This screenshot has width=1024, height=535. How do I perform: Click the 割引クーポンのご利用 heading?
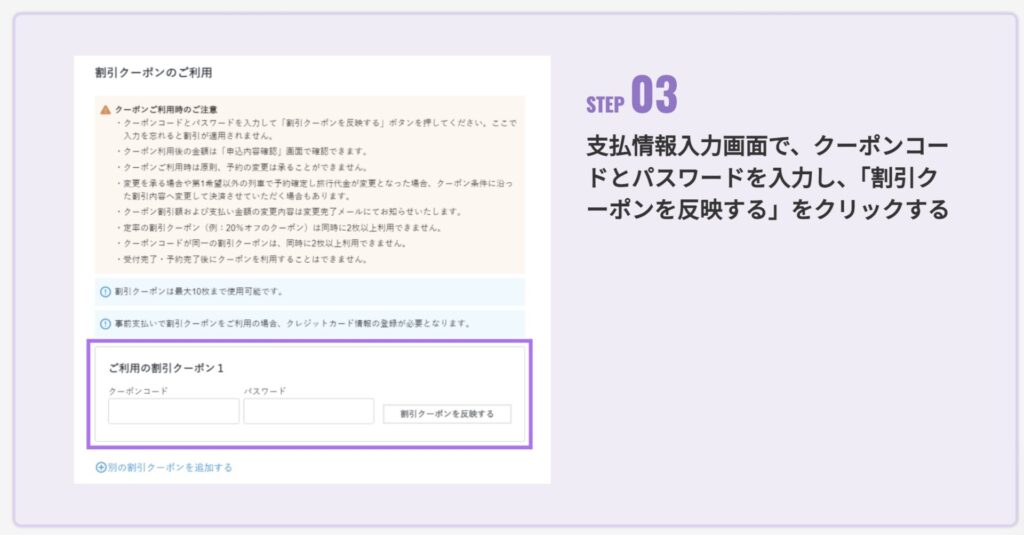[x=153, y=73]
